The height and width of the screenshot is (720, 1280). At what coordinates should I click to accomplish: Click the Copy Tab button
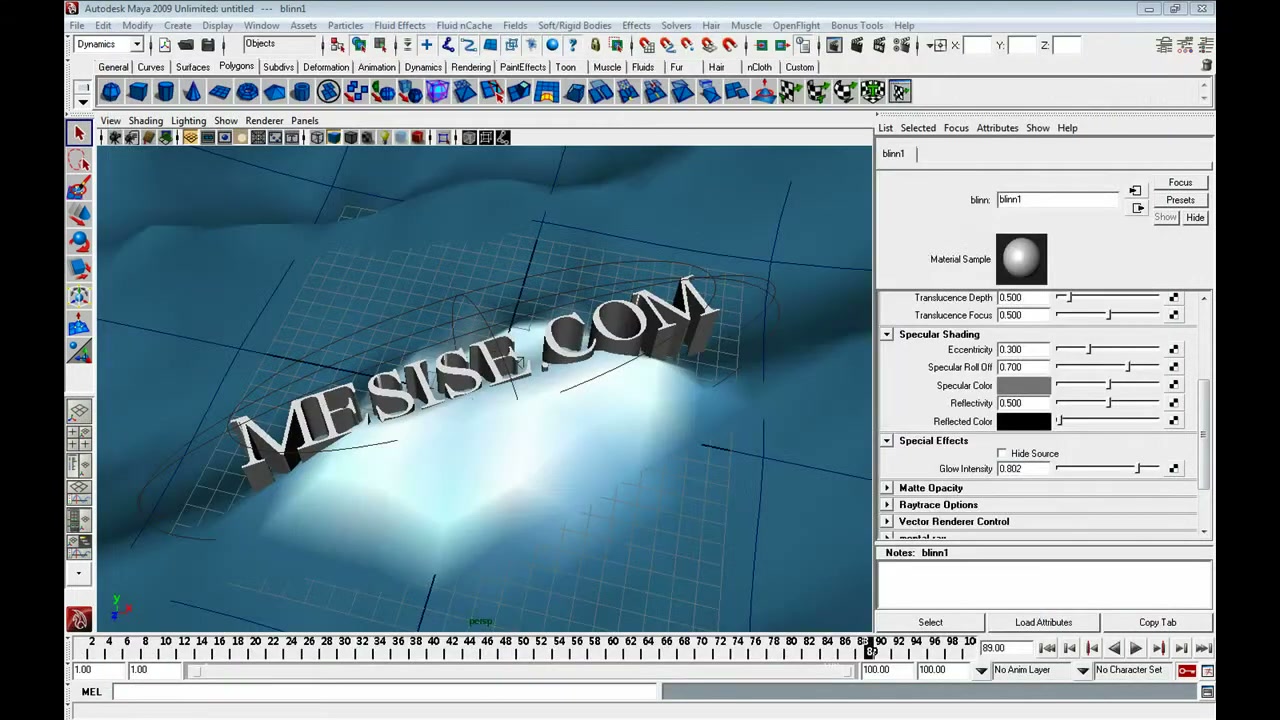point(1157,623)
